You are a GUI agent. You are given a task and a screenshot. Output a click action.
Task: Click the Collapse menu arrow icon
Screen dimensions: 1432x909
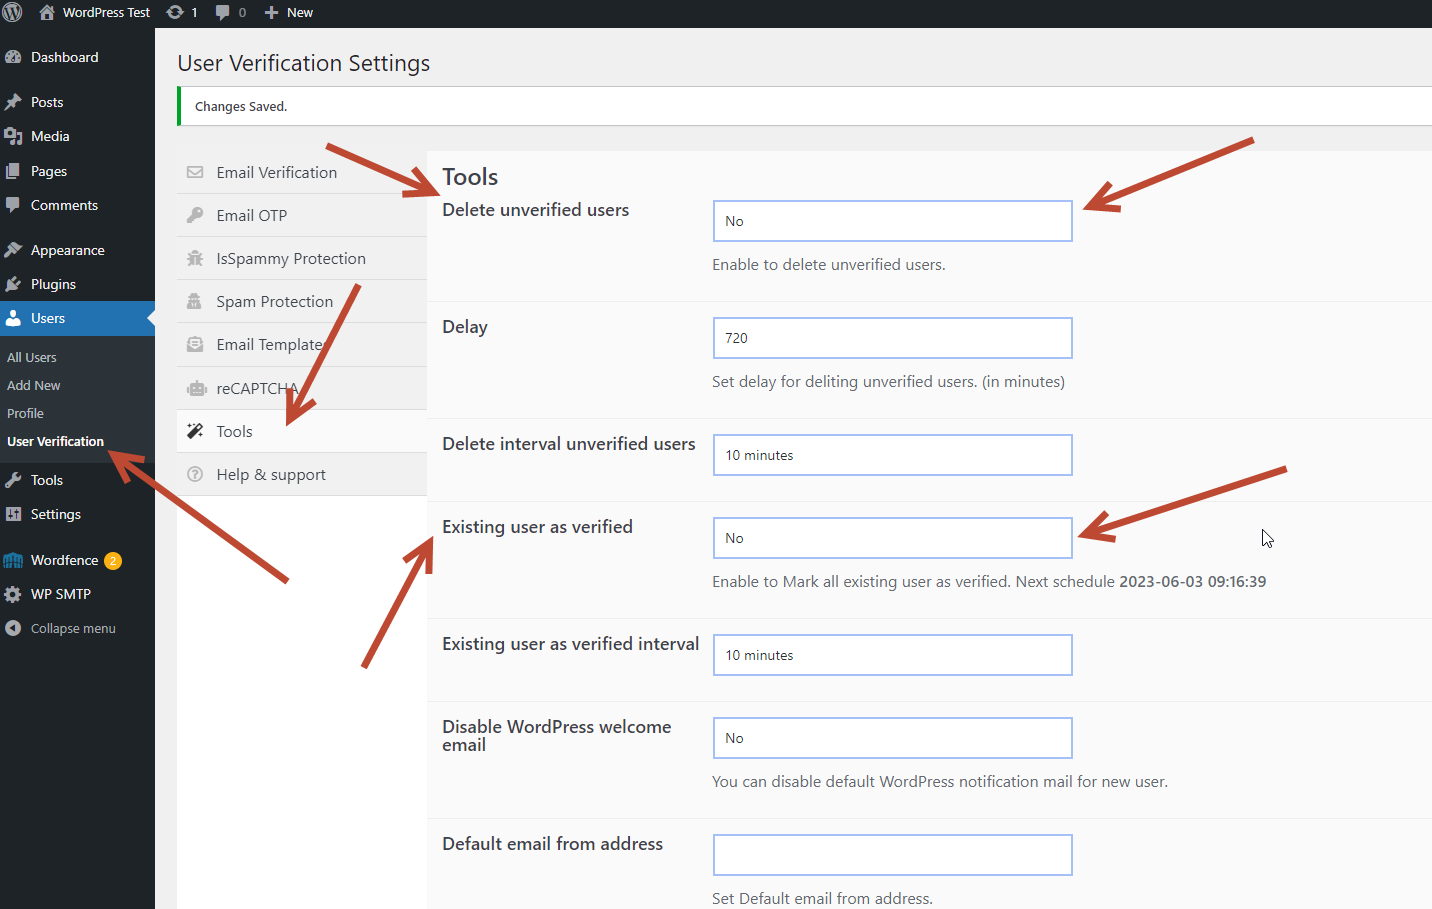point(13,628)
